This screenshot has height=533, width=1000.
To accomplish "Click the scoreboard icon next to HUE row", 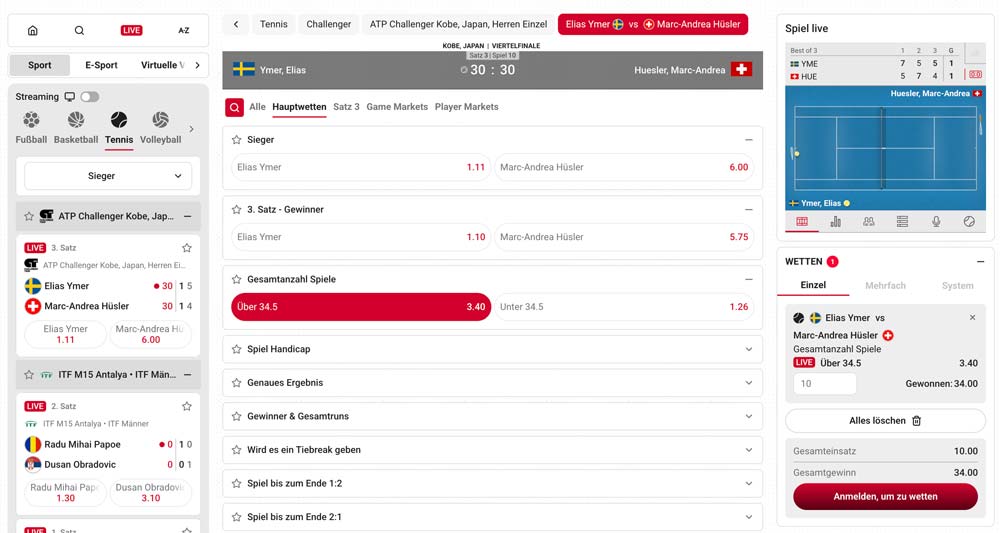I will coord(976,75).
